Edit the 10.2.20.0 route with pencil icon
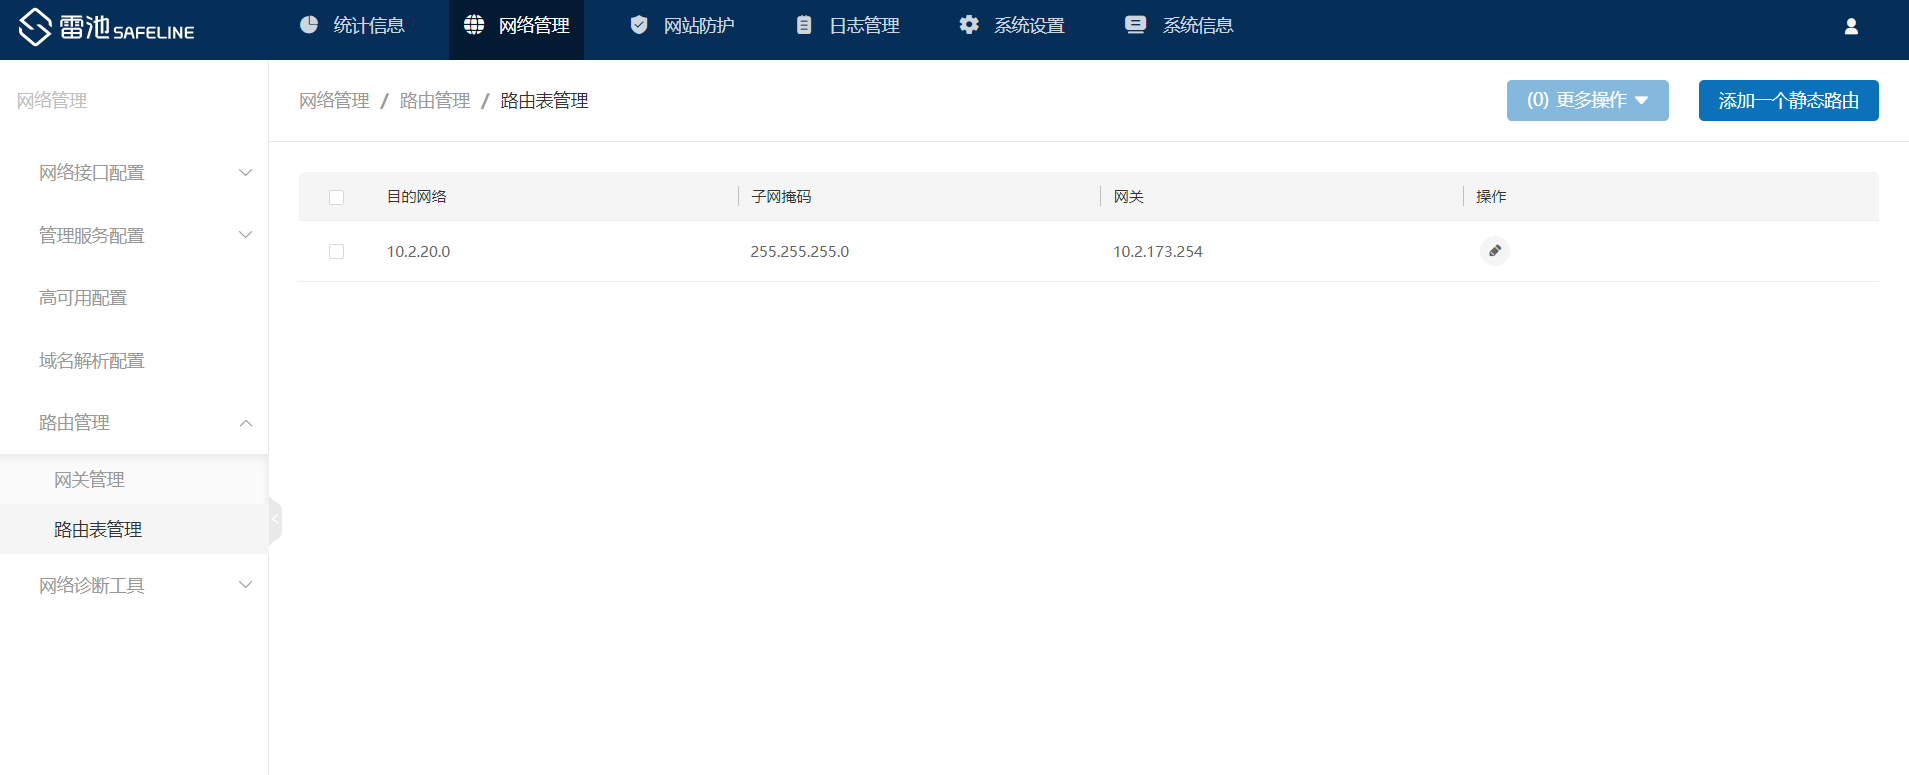Image resolution: width=1909 pixels, height=775 pixels. click(x=1494, y=251)
